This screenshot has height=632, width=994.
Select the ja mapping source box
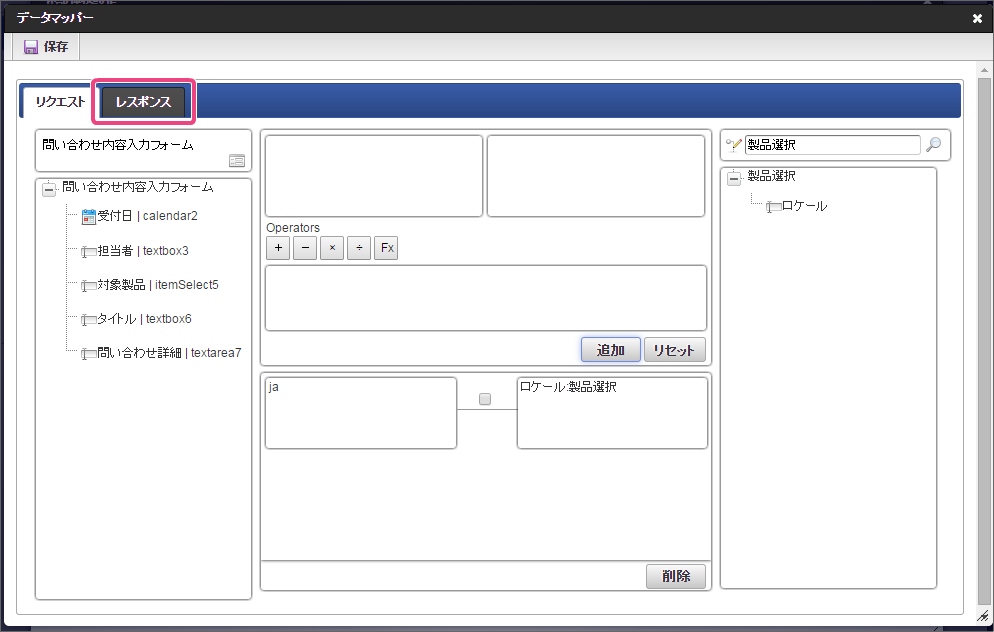pyautogui.click(x=361, y=413)
